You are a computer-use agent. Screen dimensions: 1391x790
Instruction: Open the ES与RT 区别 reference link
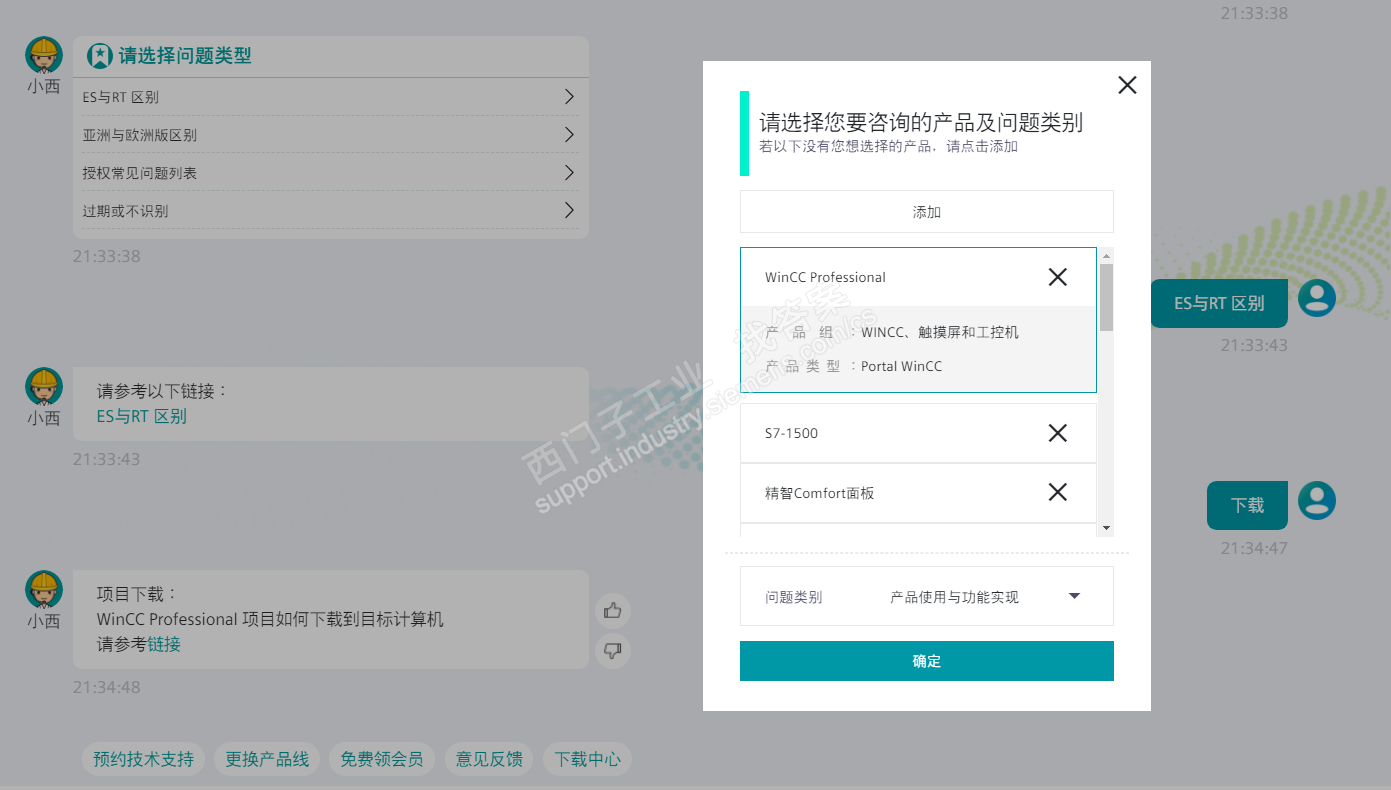click(x=142, y=417)
